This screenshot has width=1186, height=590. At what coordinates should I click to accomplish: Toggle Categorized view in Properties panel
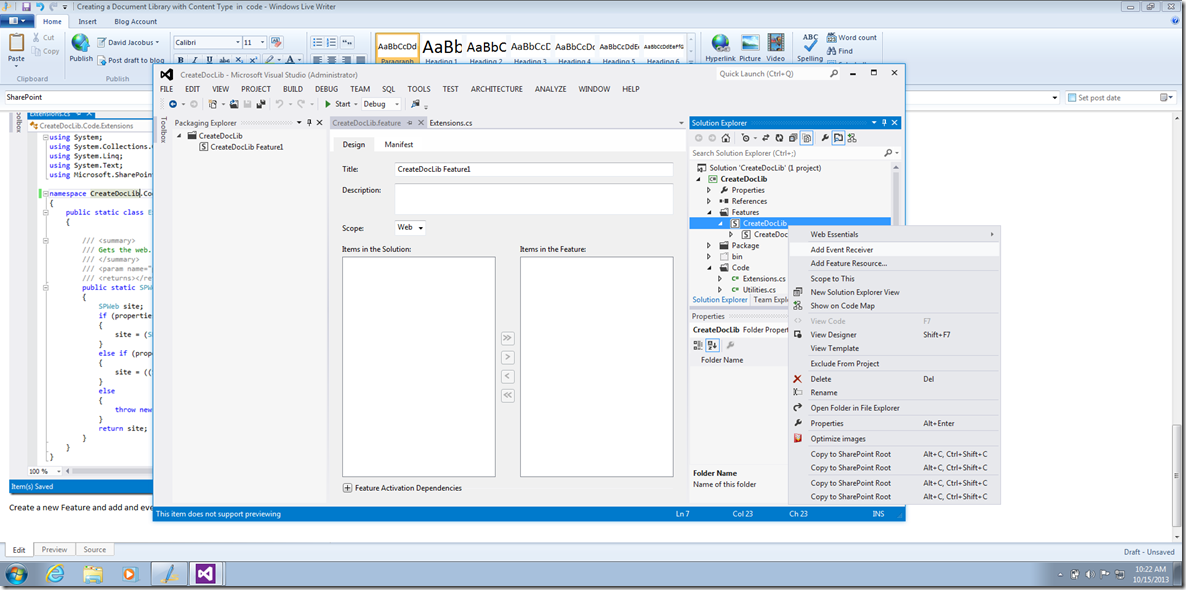[x=697, y=345]
